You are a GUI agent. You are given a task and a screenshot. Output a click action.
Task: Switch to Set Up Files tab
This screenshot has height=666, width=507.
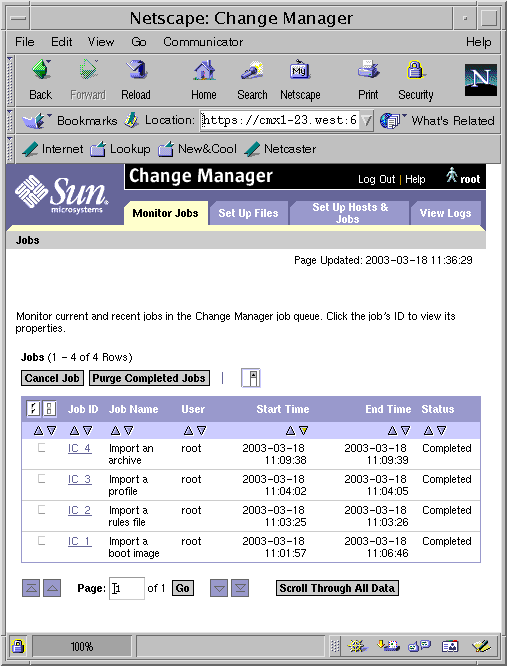click(248, 213)
